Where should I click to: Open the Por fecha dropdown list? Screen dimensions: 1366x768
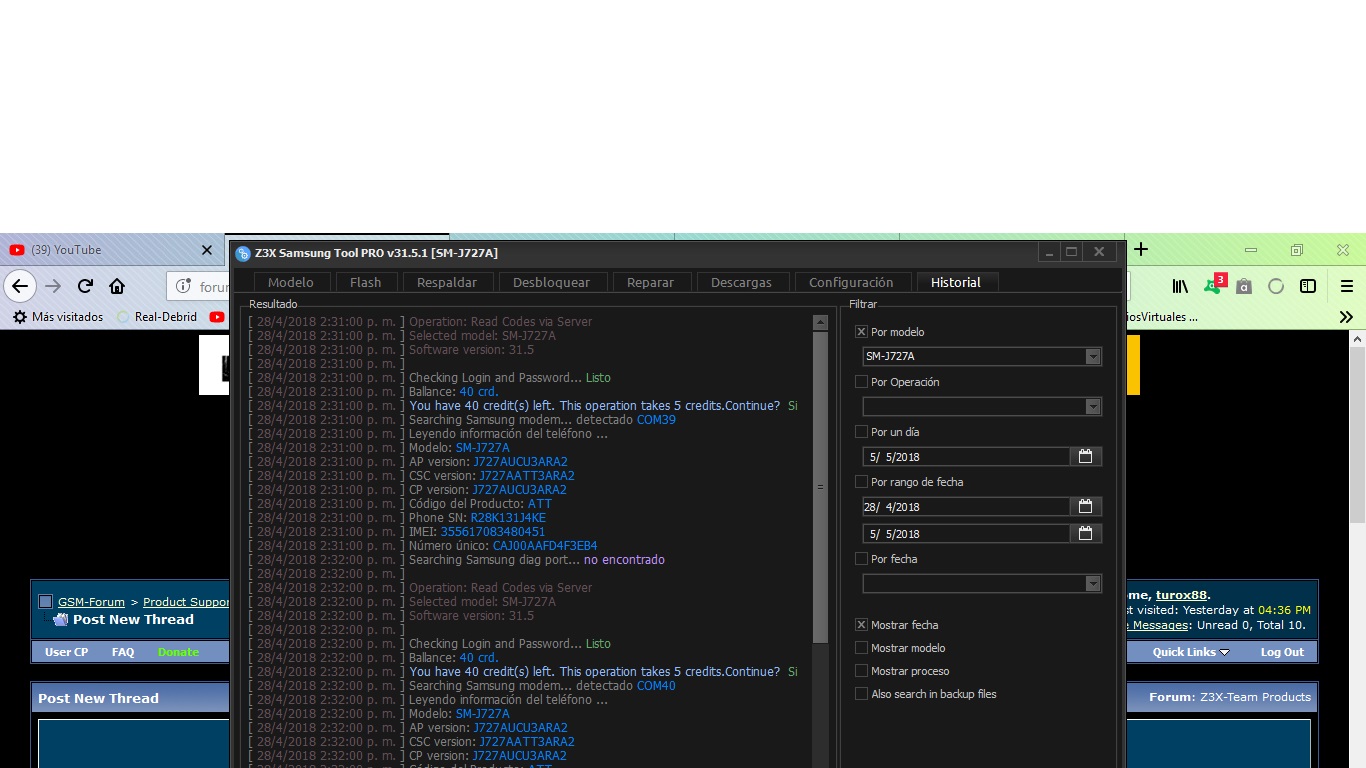(x=1092, y=584)
